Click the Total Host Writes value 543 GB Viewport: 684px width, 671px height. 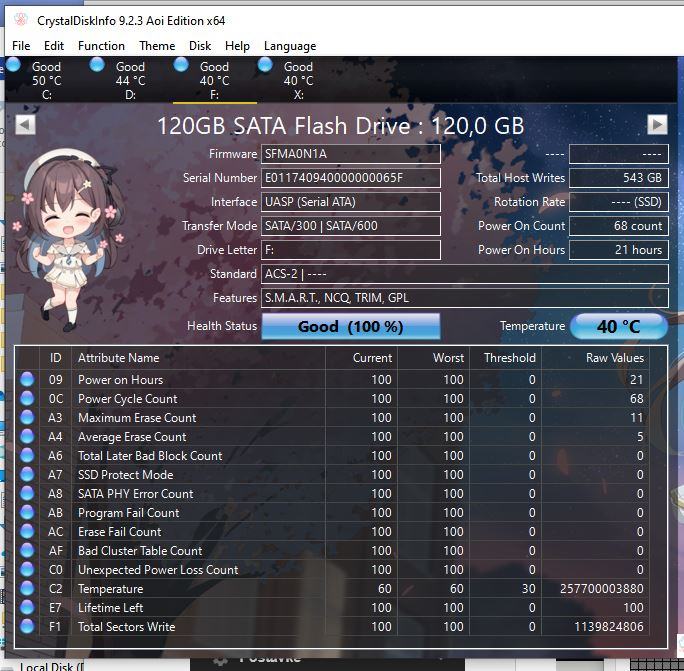pos(619,178)
